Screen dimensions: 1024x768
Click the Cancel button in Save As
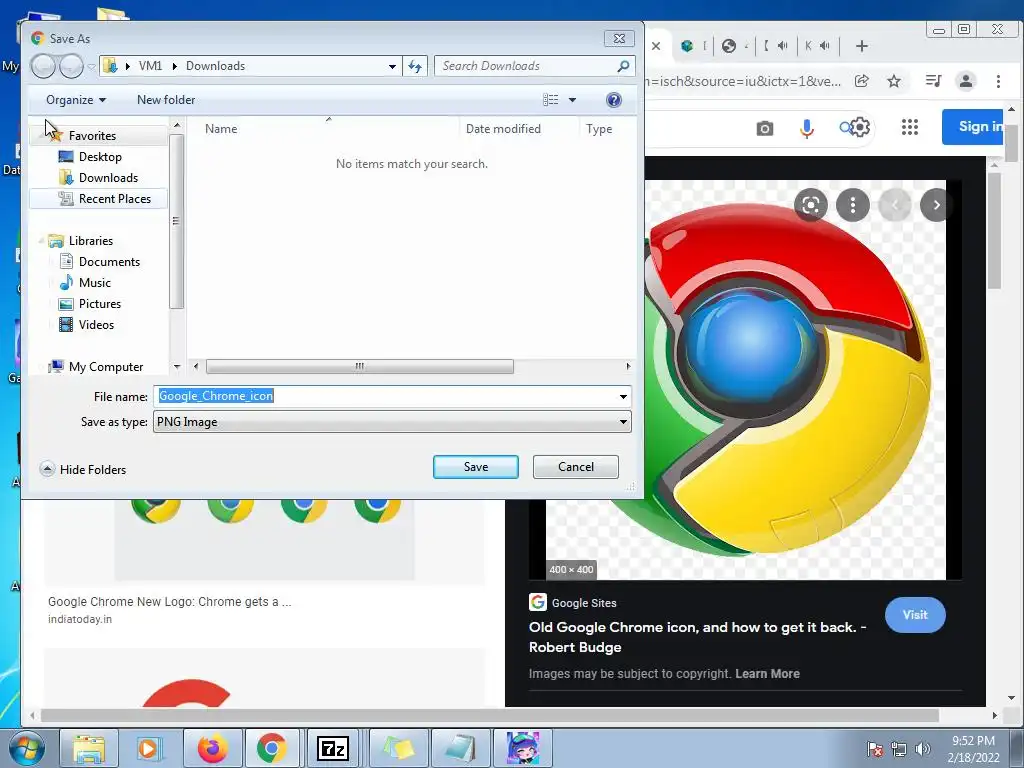575,467
